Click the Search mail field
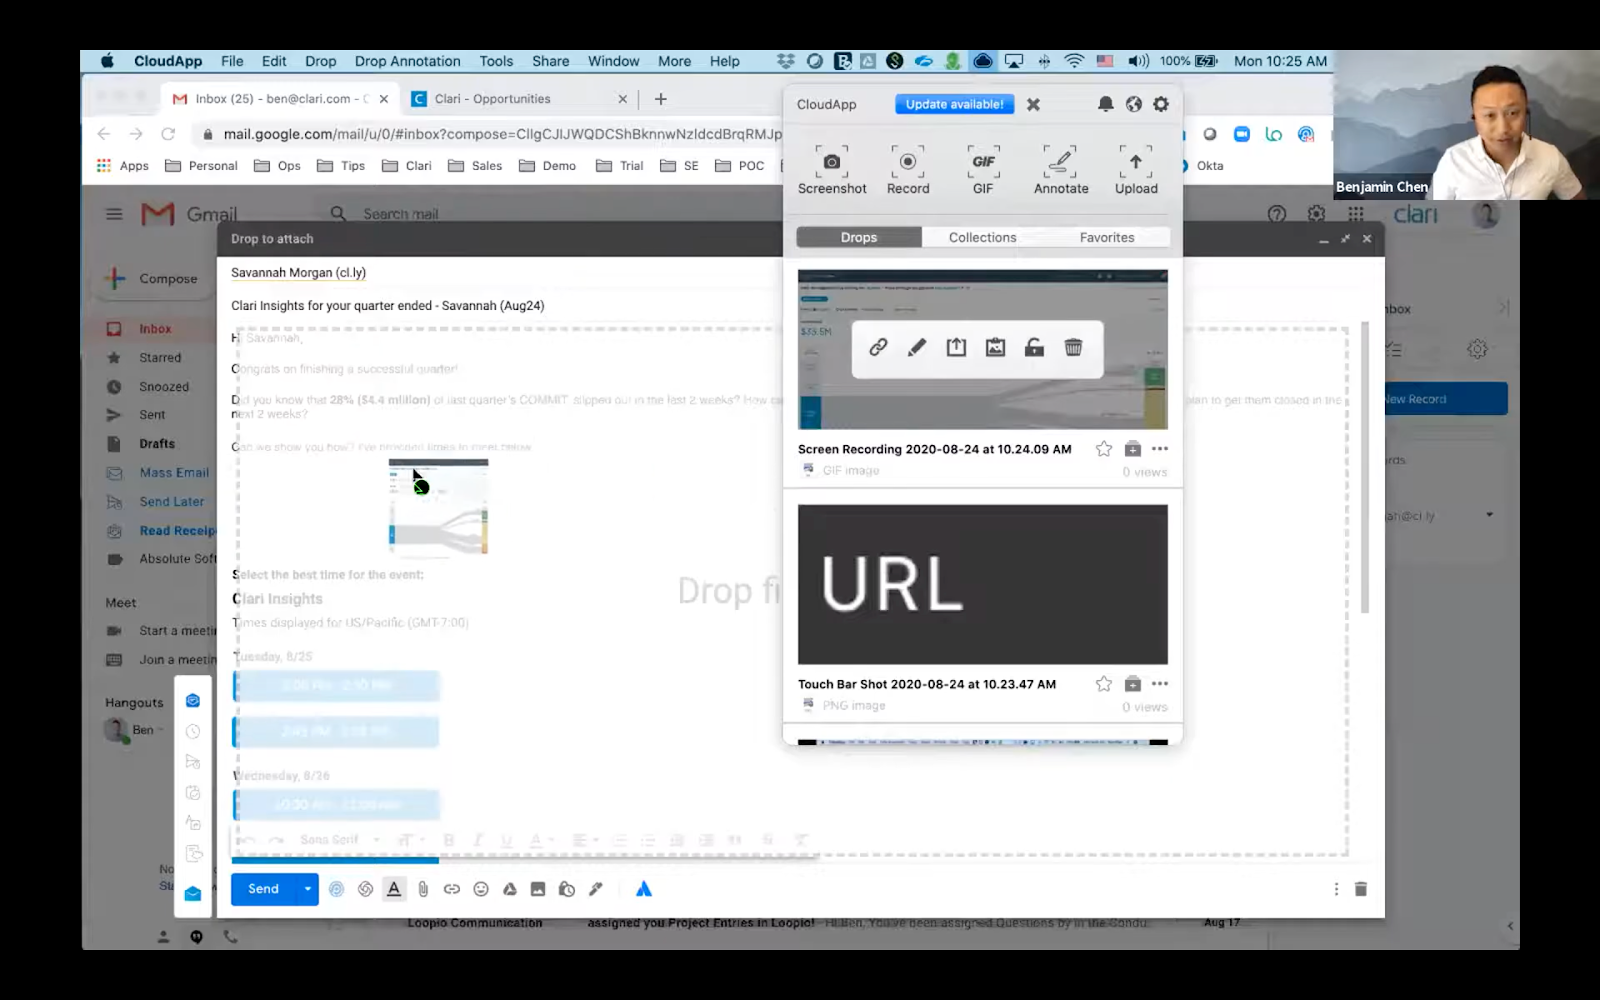 (400, 214)
